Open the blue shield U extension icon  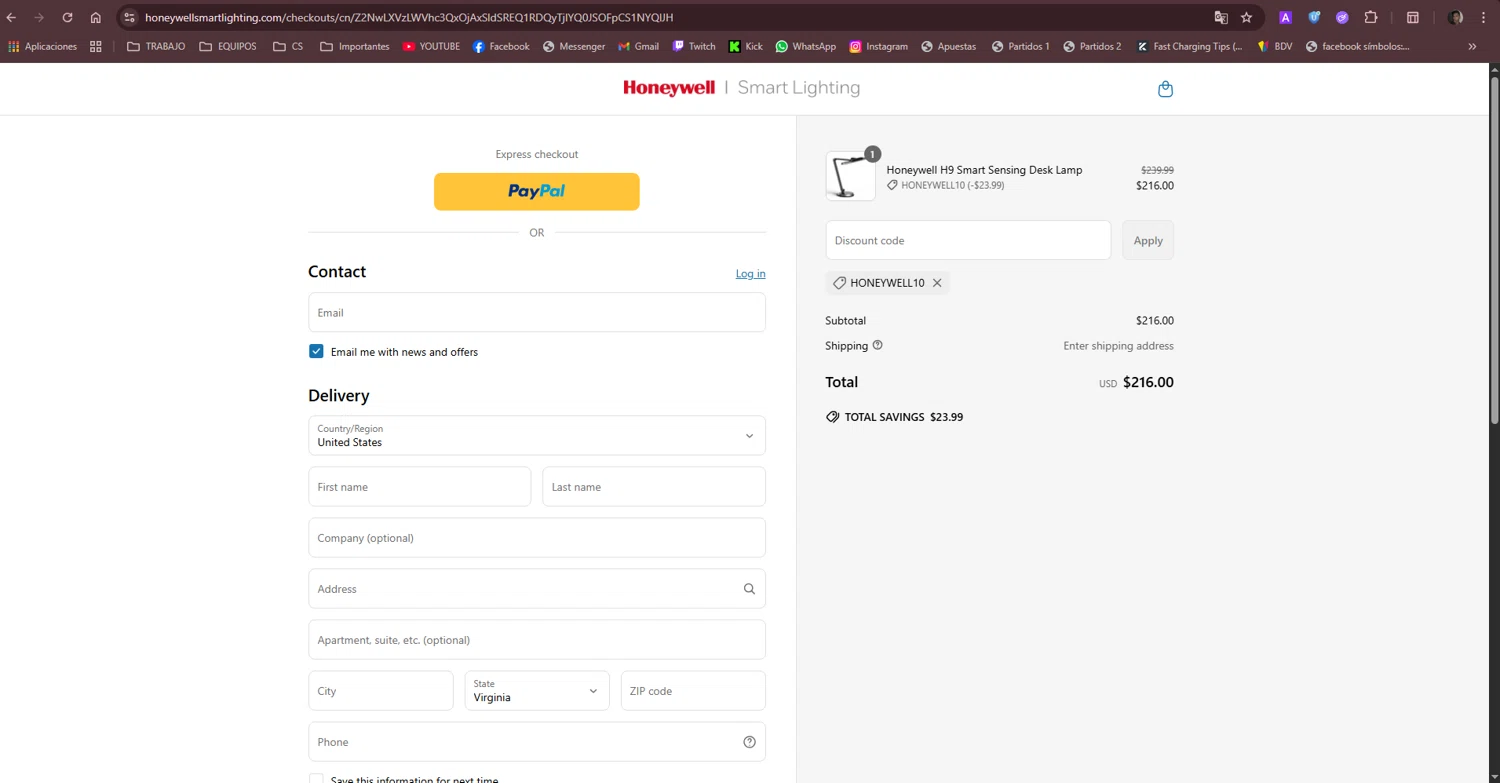coord(1314,17)
